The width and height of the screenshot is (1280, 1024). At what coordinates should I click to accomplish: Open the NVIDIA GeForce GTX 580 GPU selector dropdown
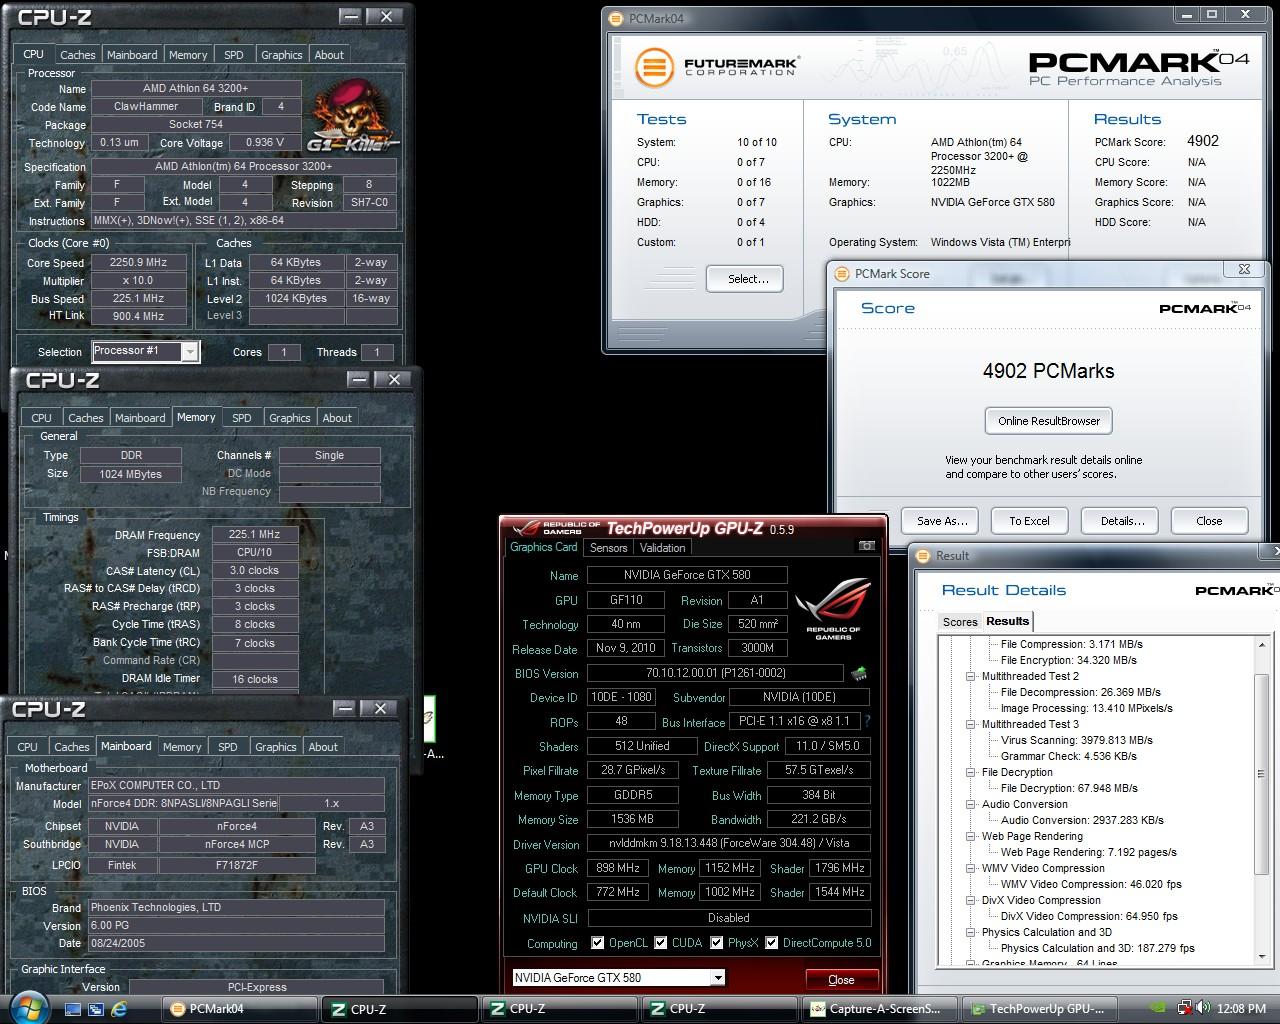pyautogui.click(x=718, y=978)
